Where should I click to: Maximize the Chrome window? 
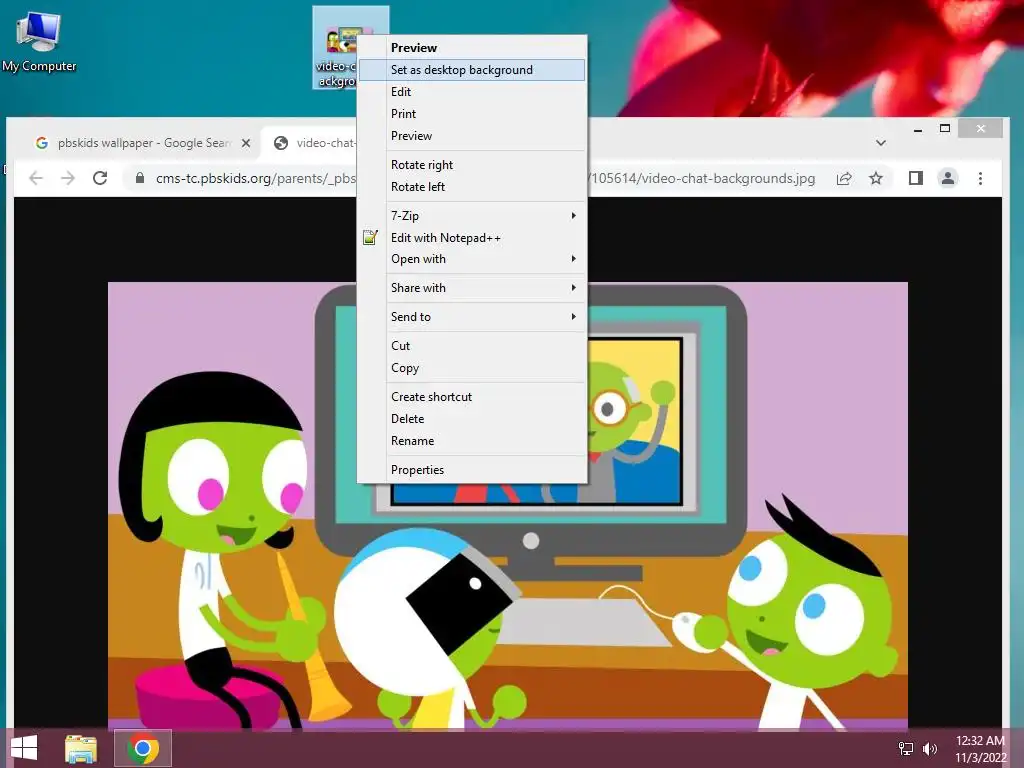[x=944, y=129]
